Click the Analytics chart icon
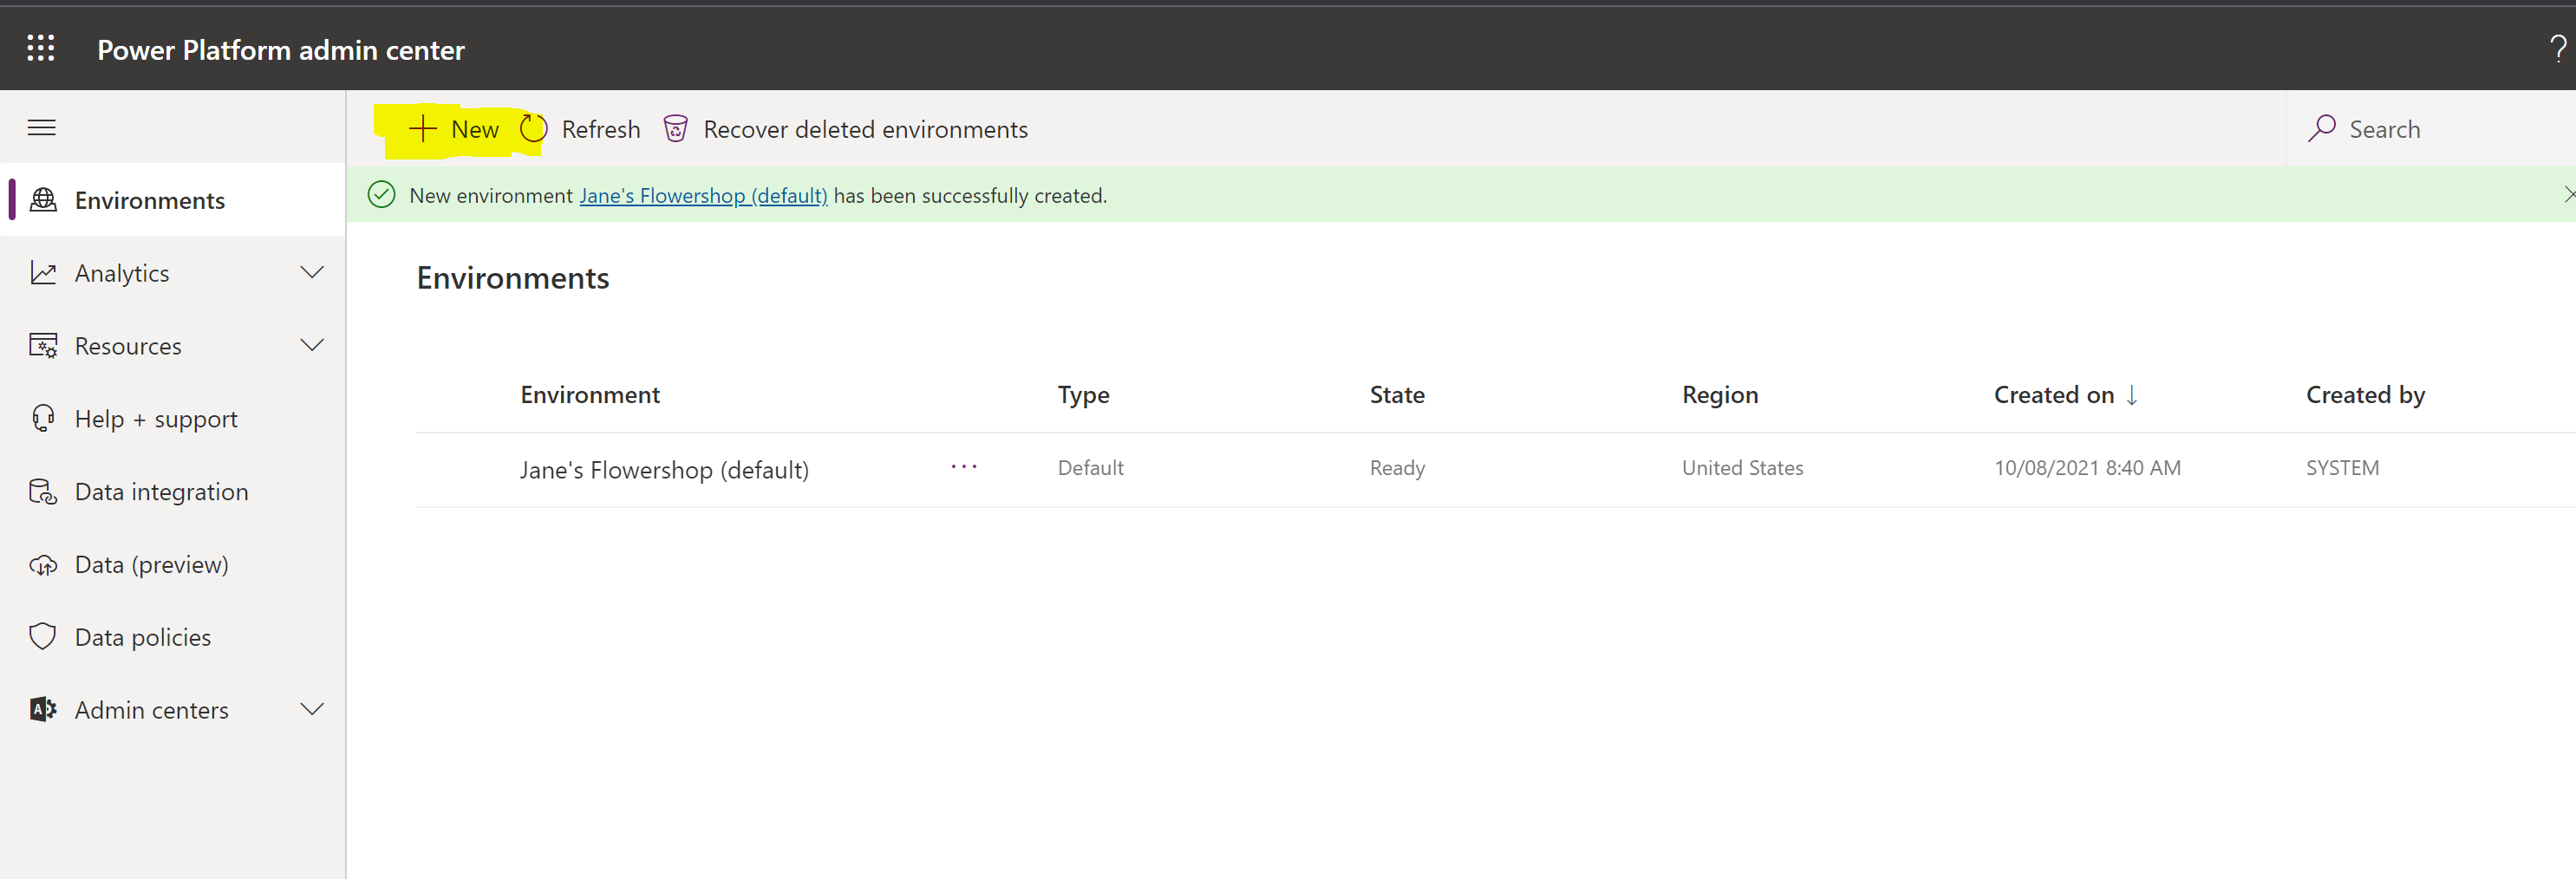This screenshot has height=879, width=2576. pos(43,273)
